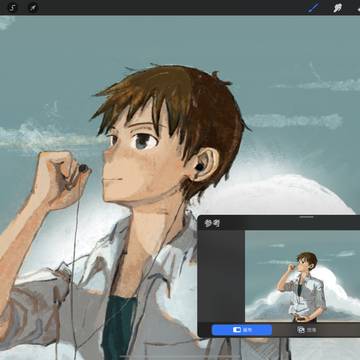The height and width of the screenshot is (360, 360).
Task: Select the Smudge finger tool
Action: (x=338, y=8)
